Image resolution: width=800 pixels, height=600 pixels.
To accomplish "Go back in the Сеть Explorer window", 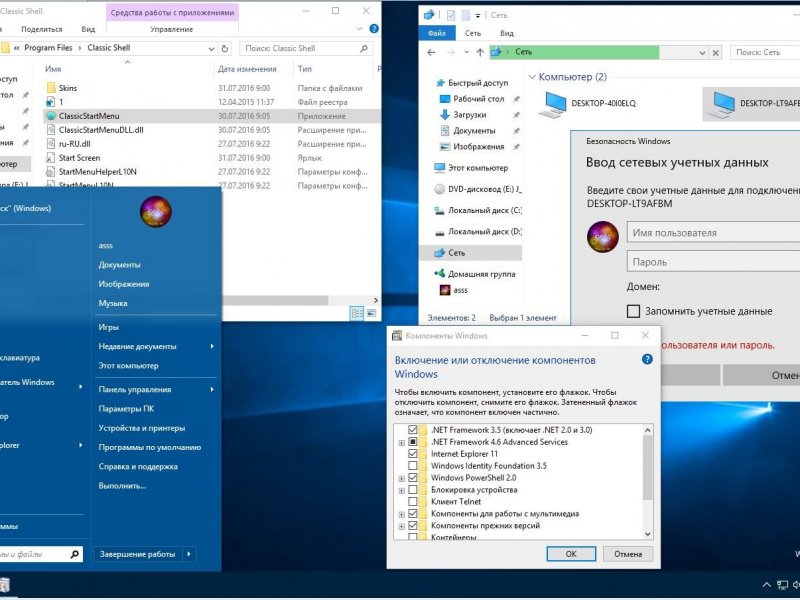I will pos(432,52).
